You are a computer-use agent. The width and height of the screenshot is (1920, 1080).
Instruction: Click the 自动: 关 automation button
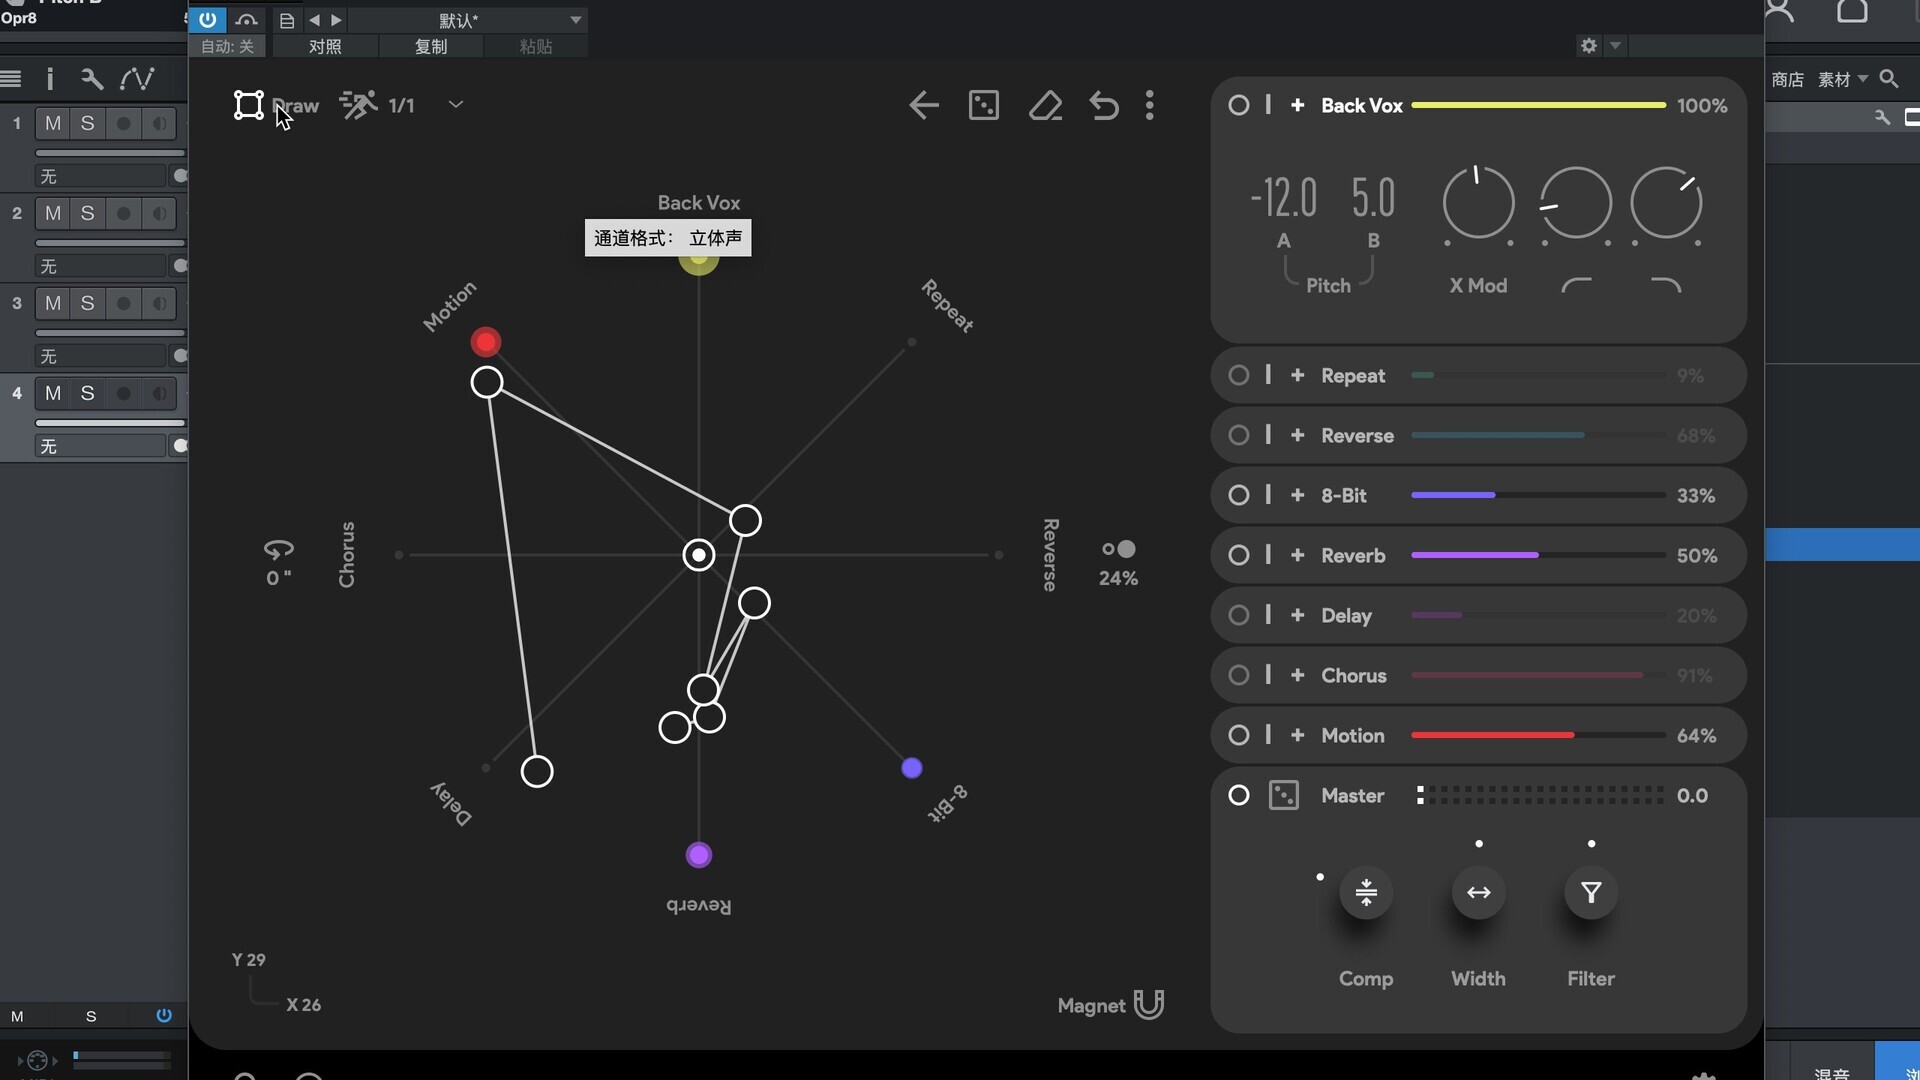tap(228, 46)
